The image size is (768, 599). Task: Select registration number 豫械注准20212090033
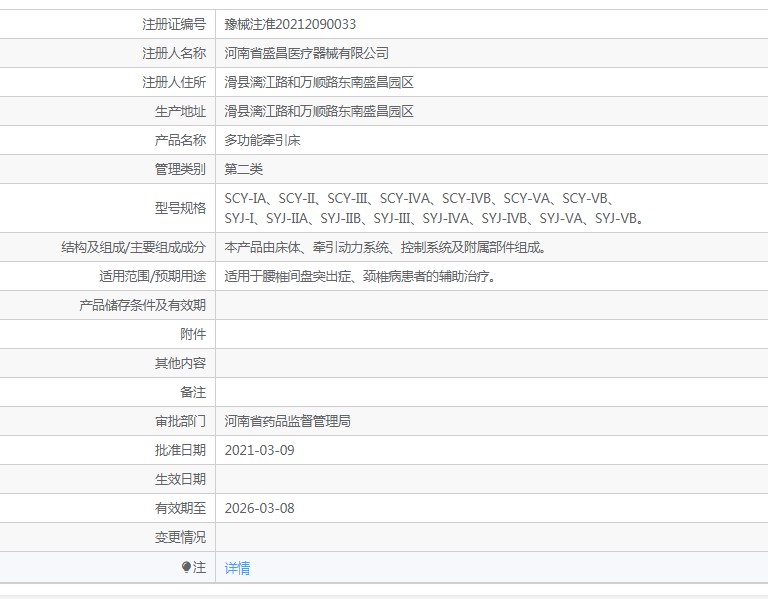pyautogui.click(x=290, y=24)
